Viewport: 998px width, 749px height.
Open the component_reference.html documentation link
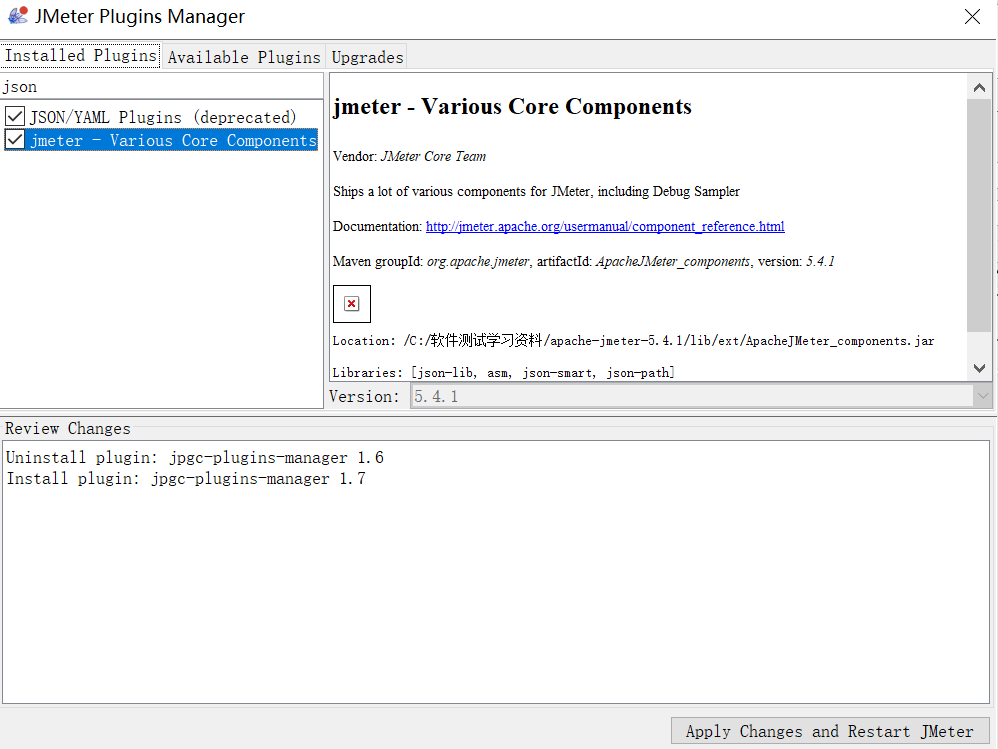pos(605,227)
